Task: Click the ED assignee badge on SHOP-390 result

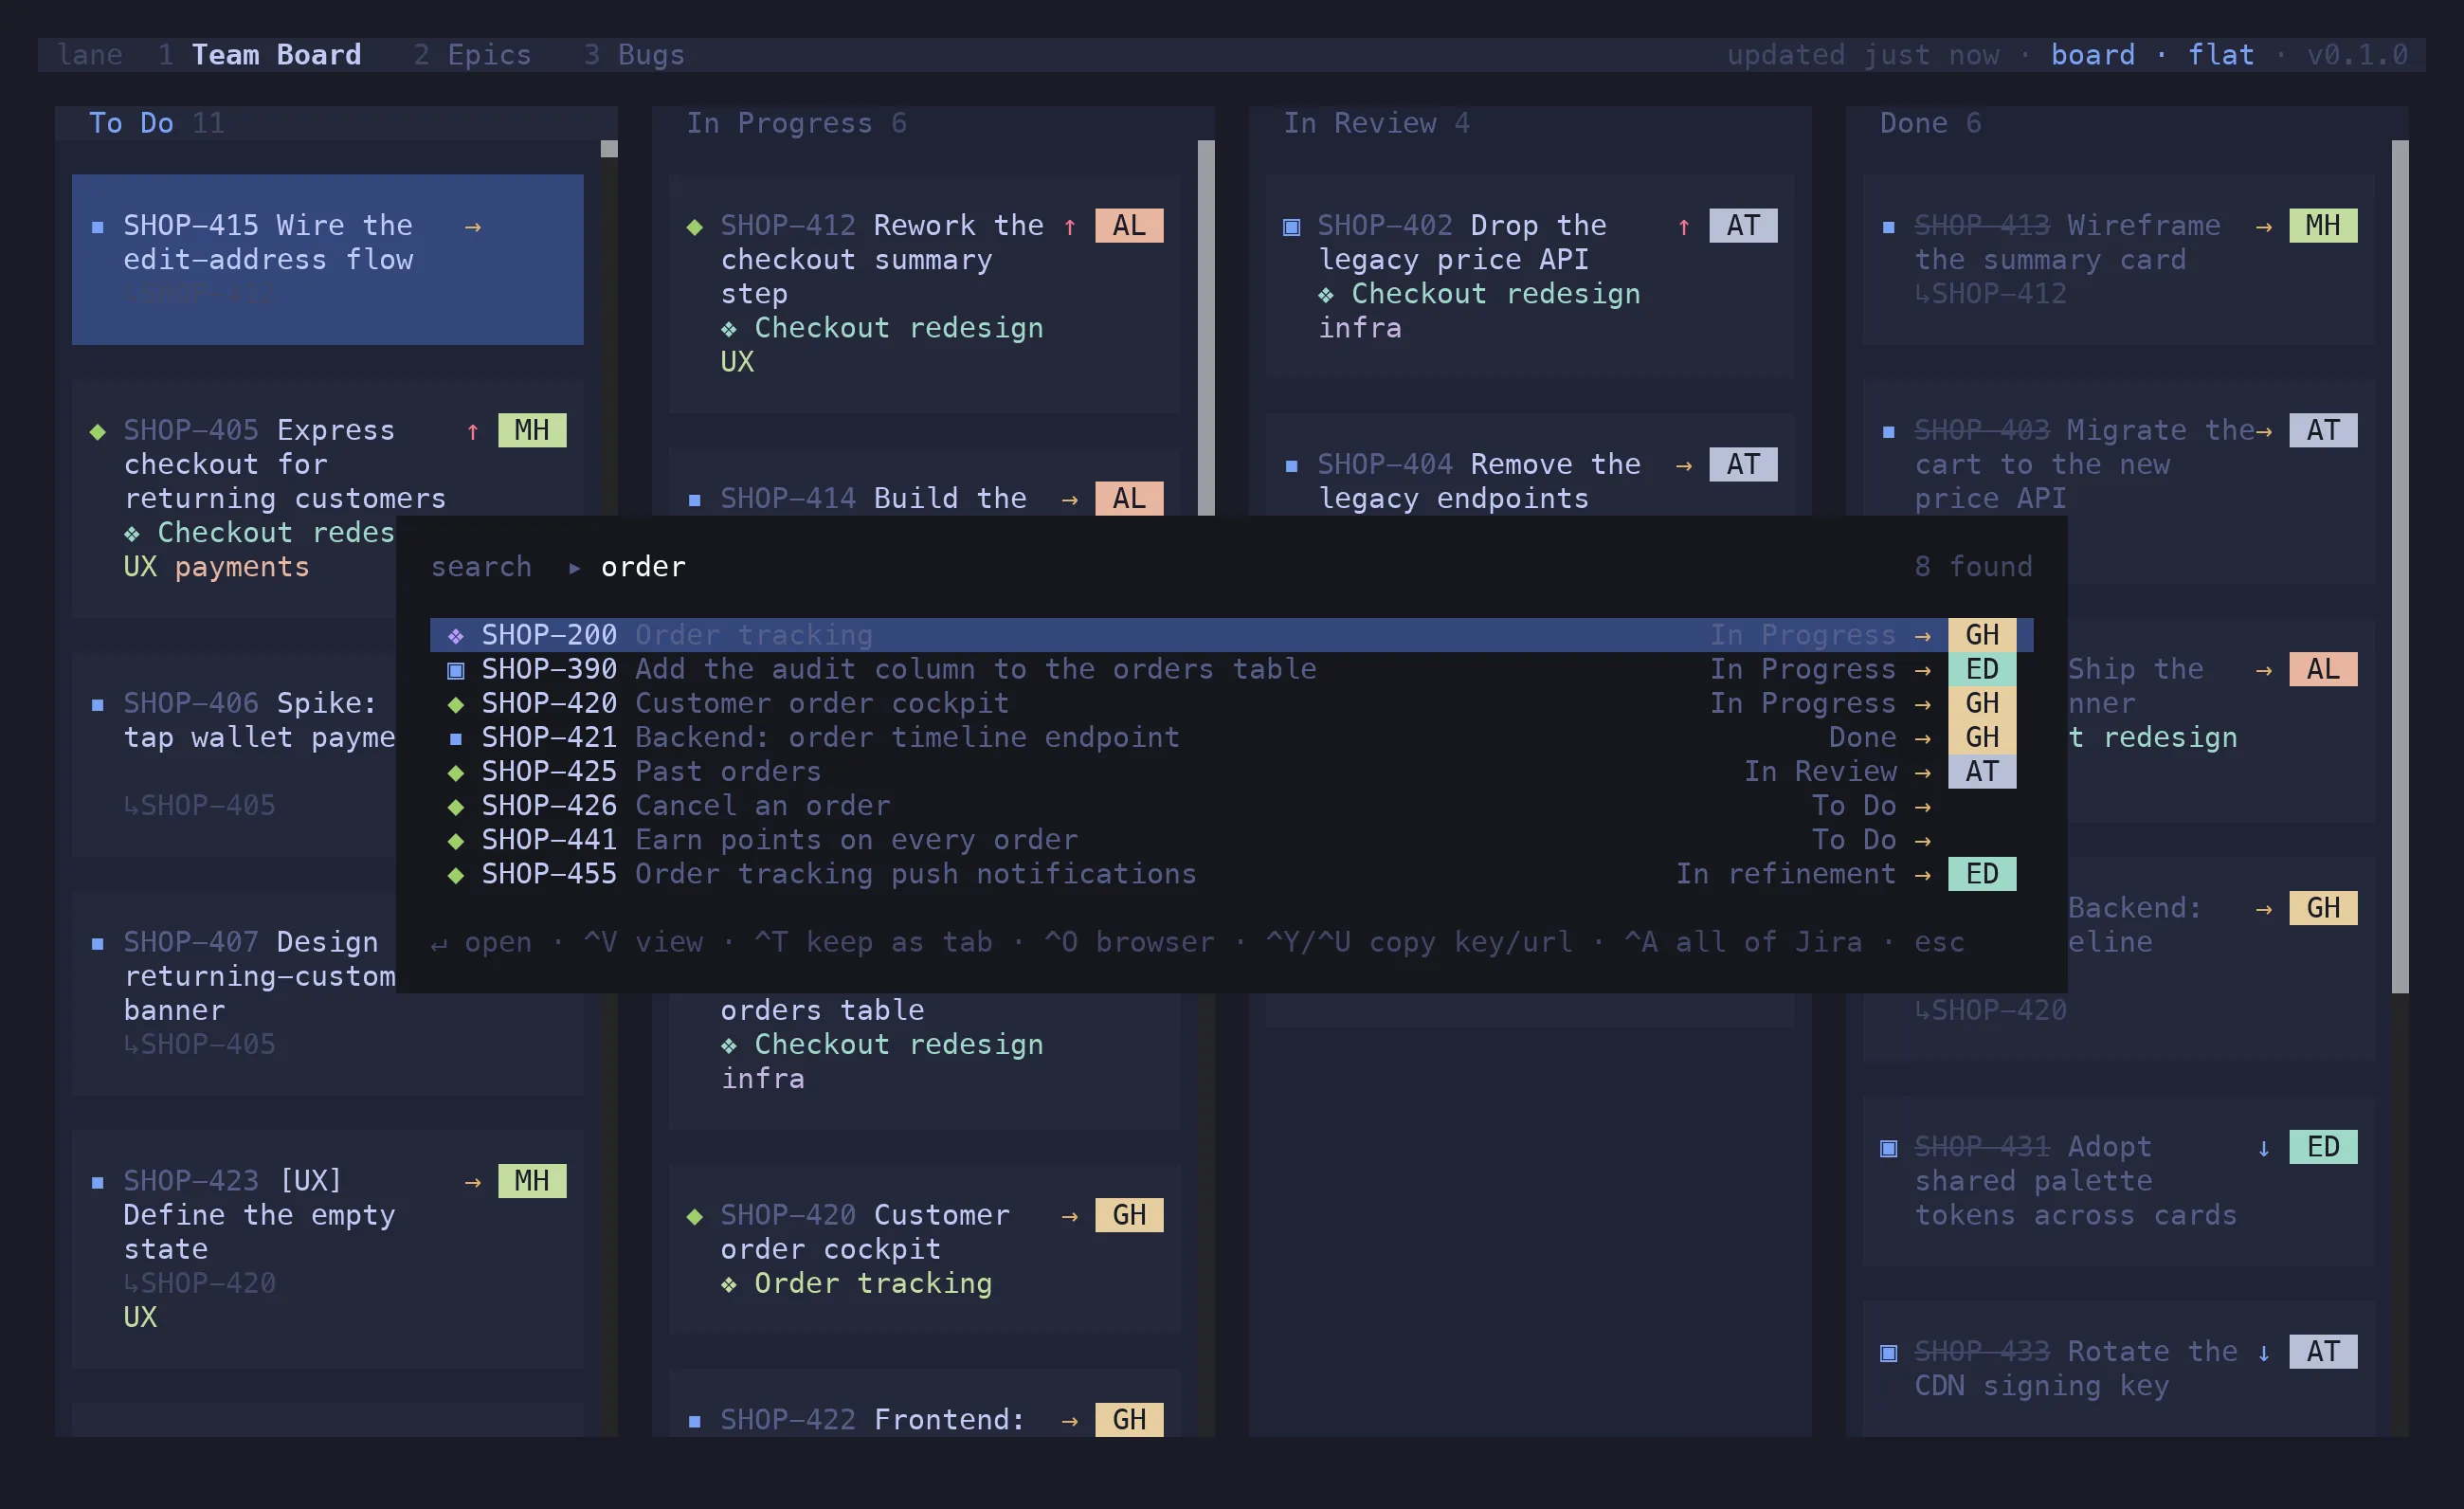Action: [x=1982, y=669]
